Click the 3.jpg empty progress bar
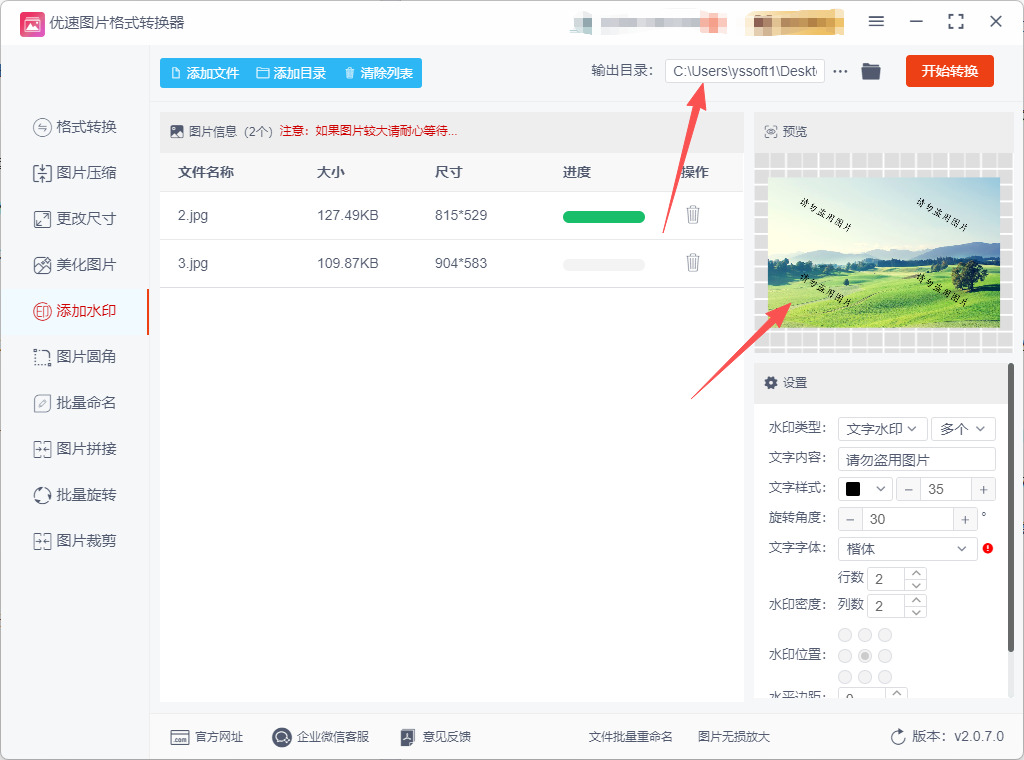1024x760 pixels. click(x=603, y=265)
